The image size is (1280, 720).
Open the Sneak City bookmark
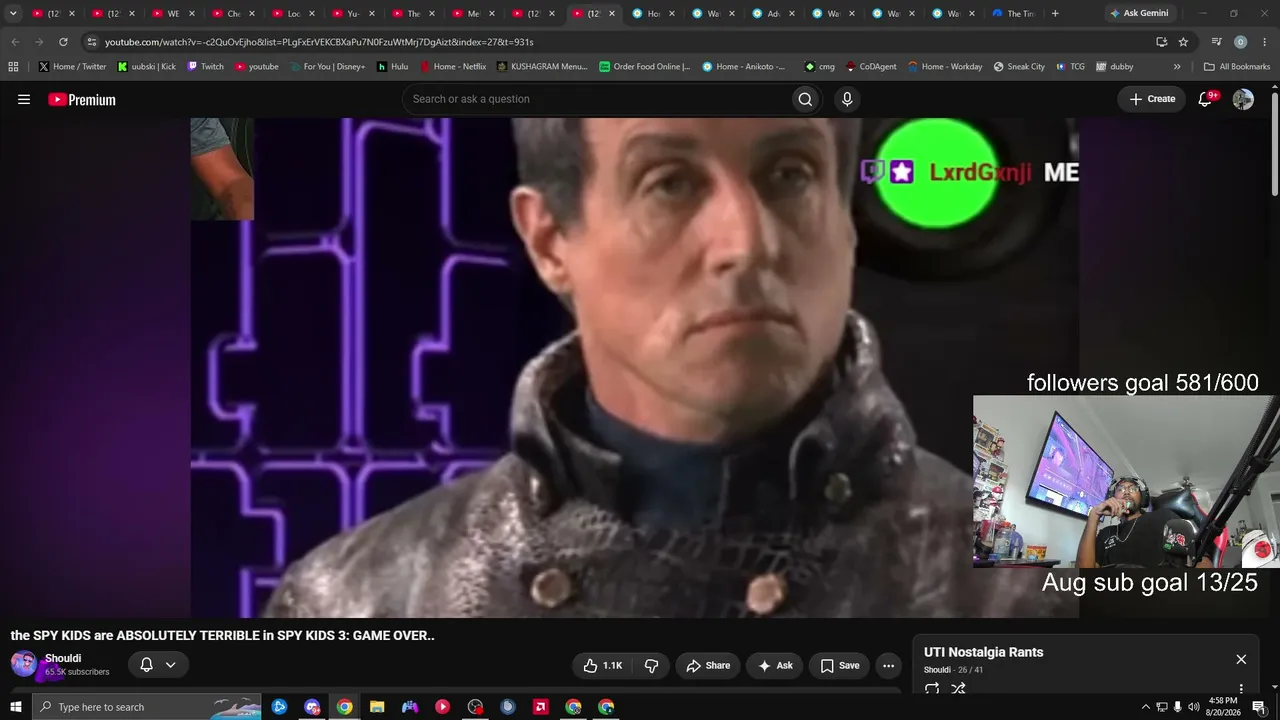pos(1019,67)
